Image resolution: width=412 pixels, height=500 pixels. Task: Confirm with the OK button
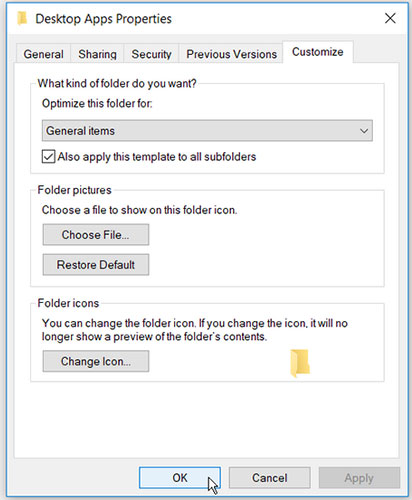coord(180,478)
